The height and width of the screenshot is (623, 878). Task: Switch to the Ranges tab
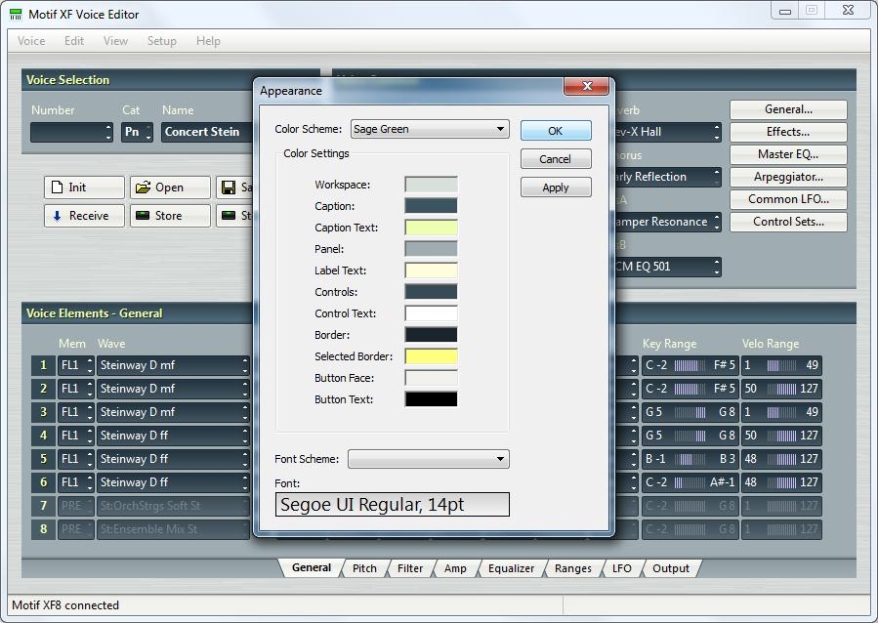tap(573, 568)
